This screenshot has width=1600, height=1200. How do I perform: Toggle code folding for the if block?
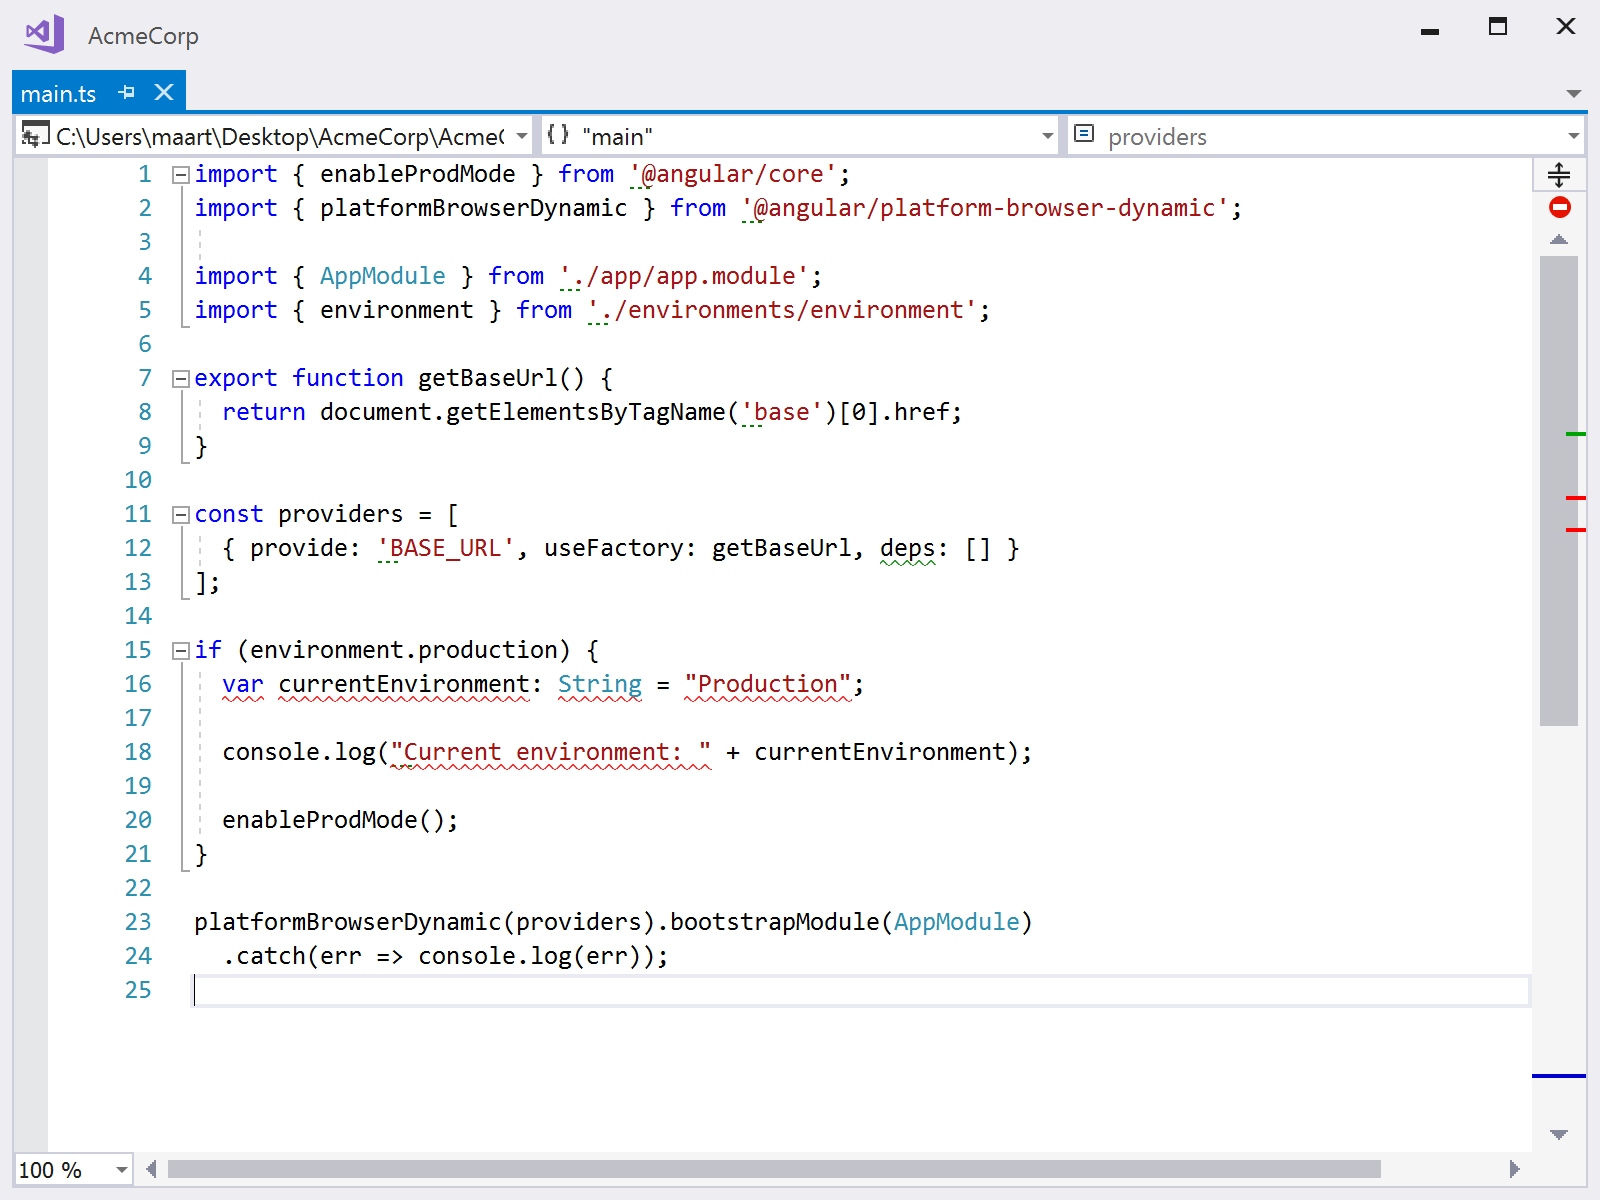point(180,650)
